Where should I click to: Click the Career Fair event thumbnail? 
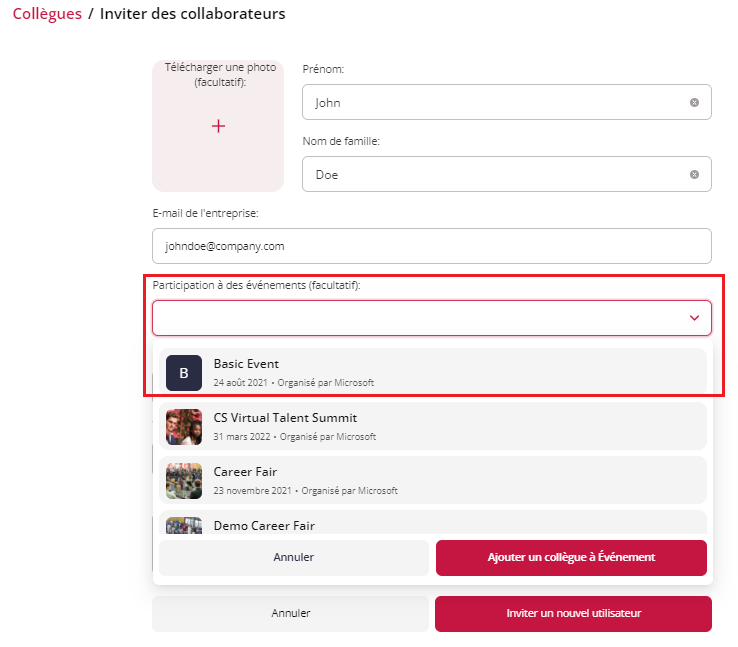coord(184,481)
